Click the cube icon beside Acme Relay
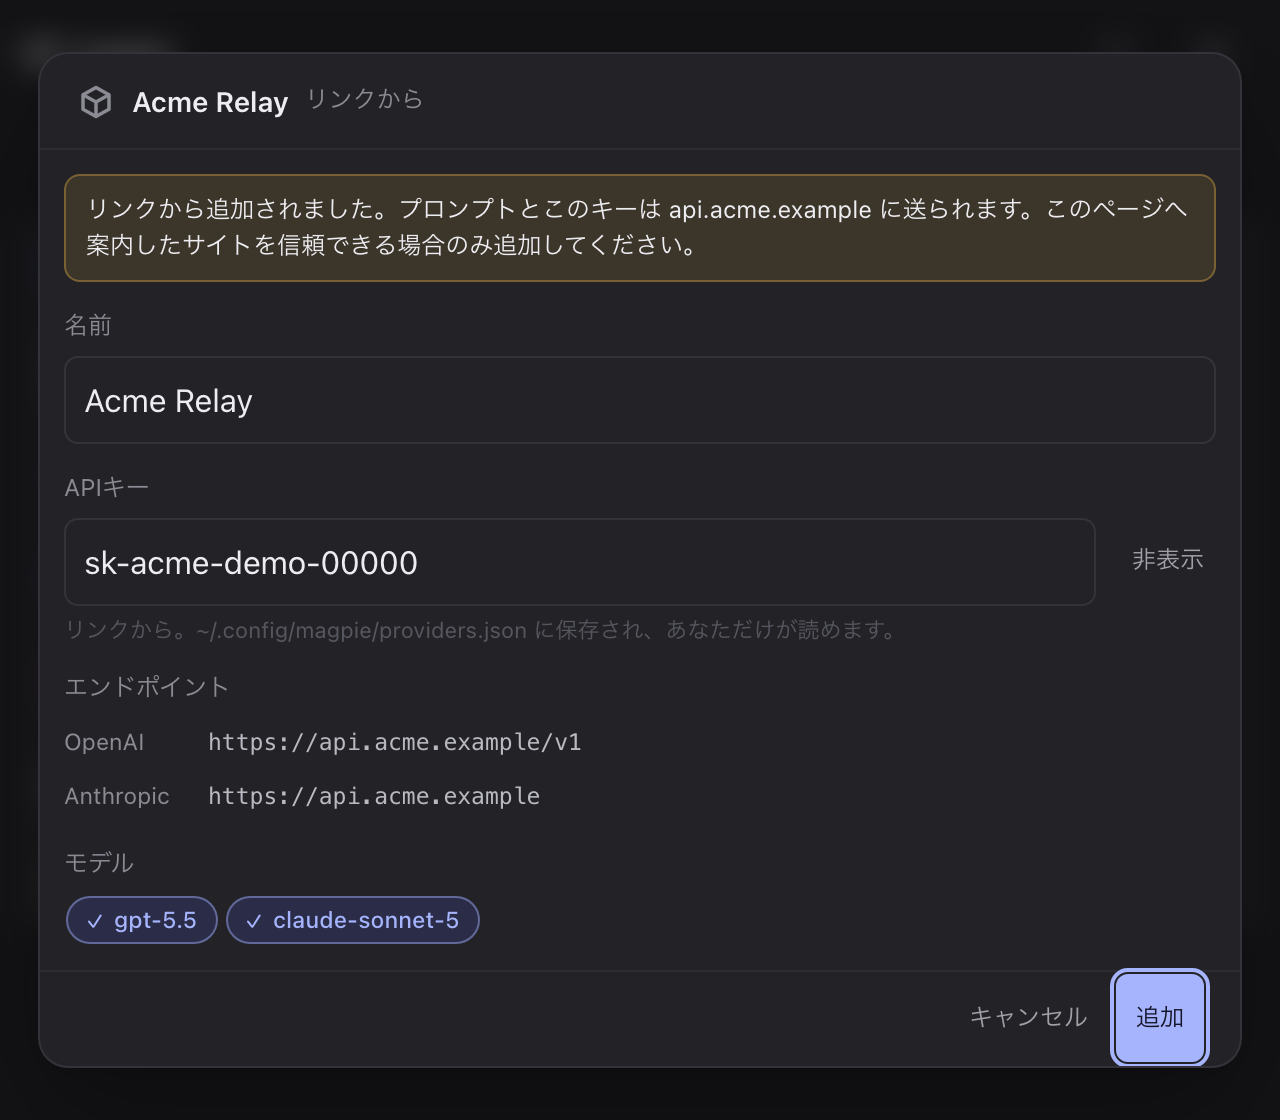 [96, 102]
